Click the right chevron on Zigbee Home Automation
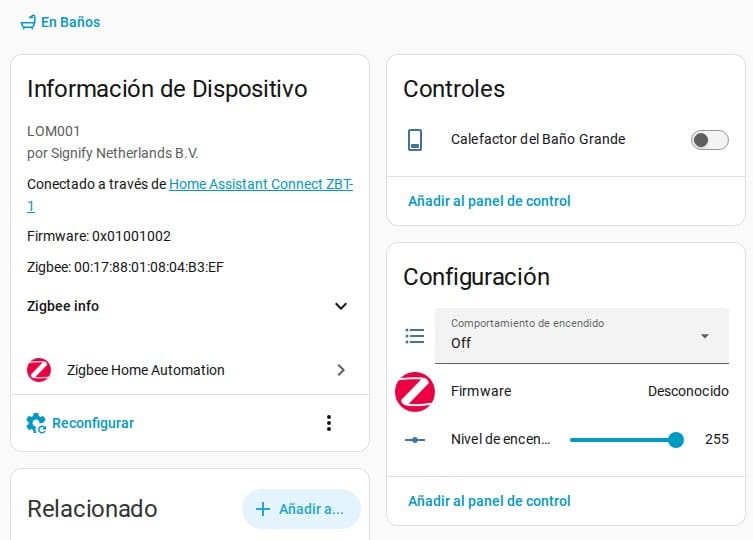The image size is (753, 540). coord(341,370)
